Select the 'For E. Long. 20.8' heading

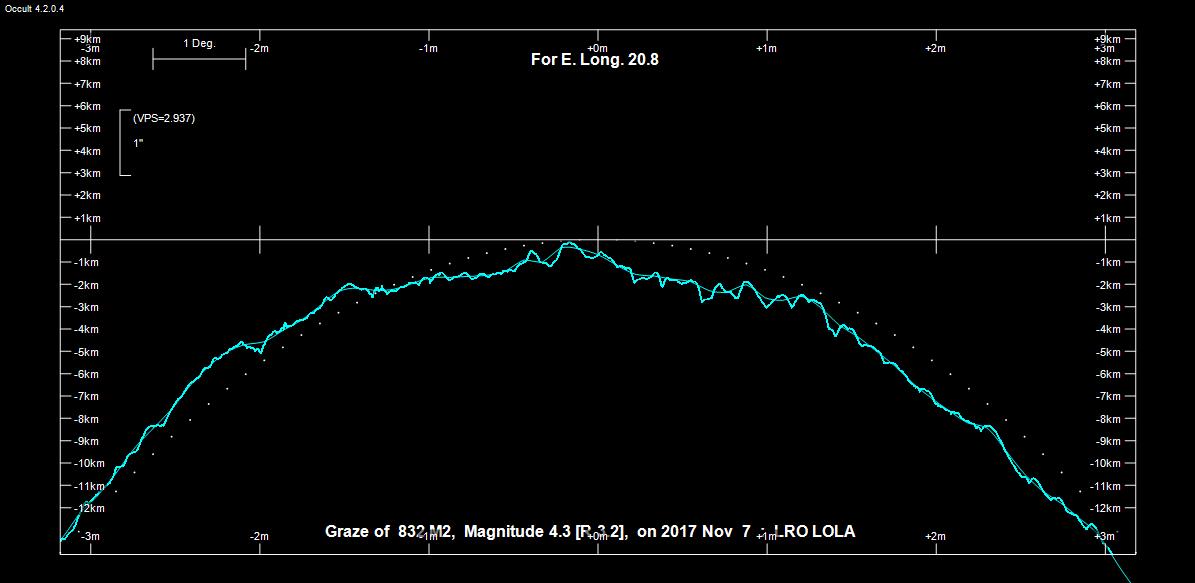click(594, 60)
